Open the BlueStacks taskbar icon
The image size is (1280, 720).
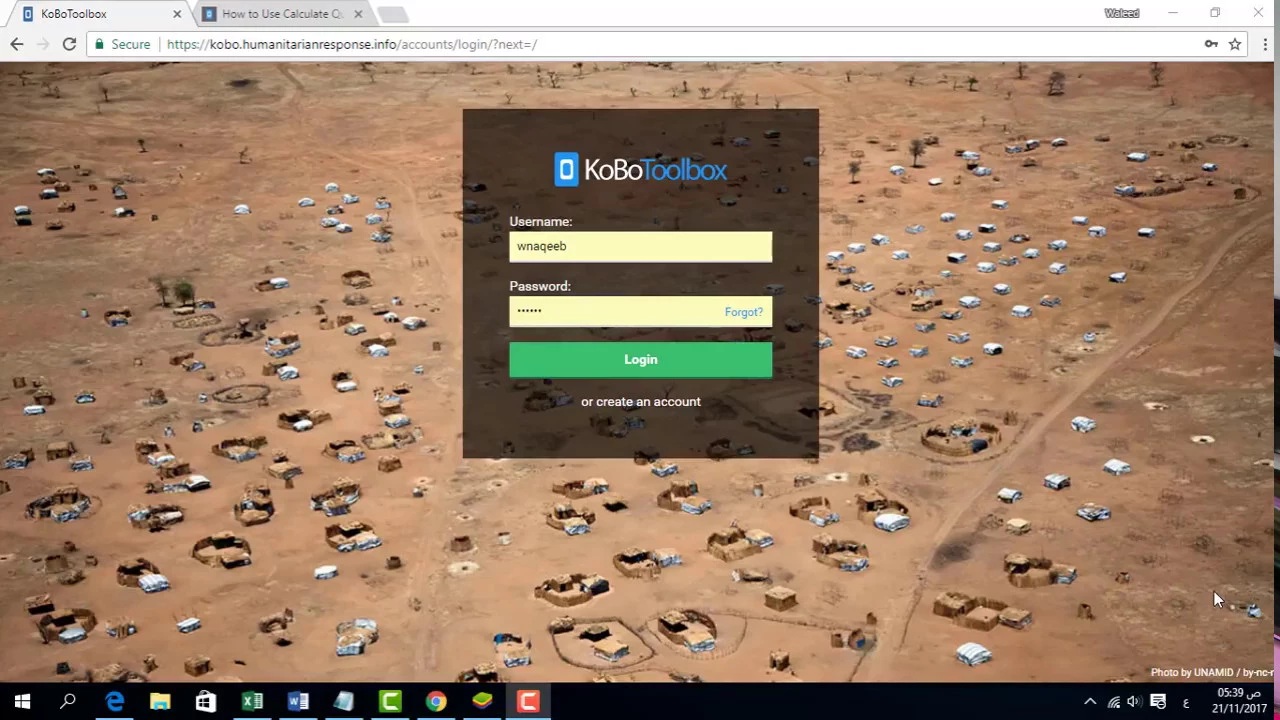pos(482,702)
